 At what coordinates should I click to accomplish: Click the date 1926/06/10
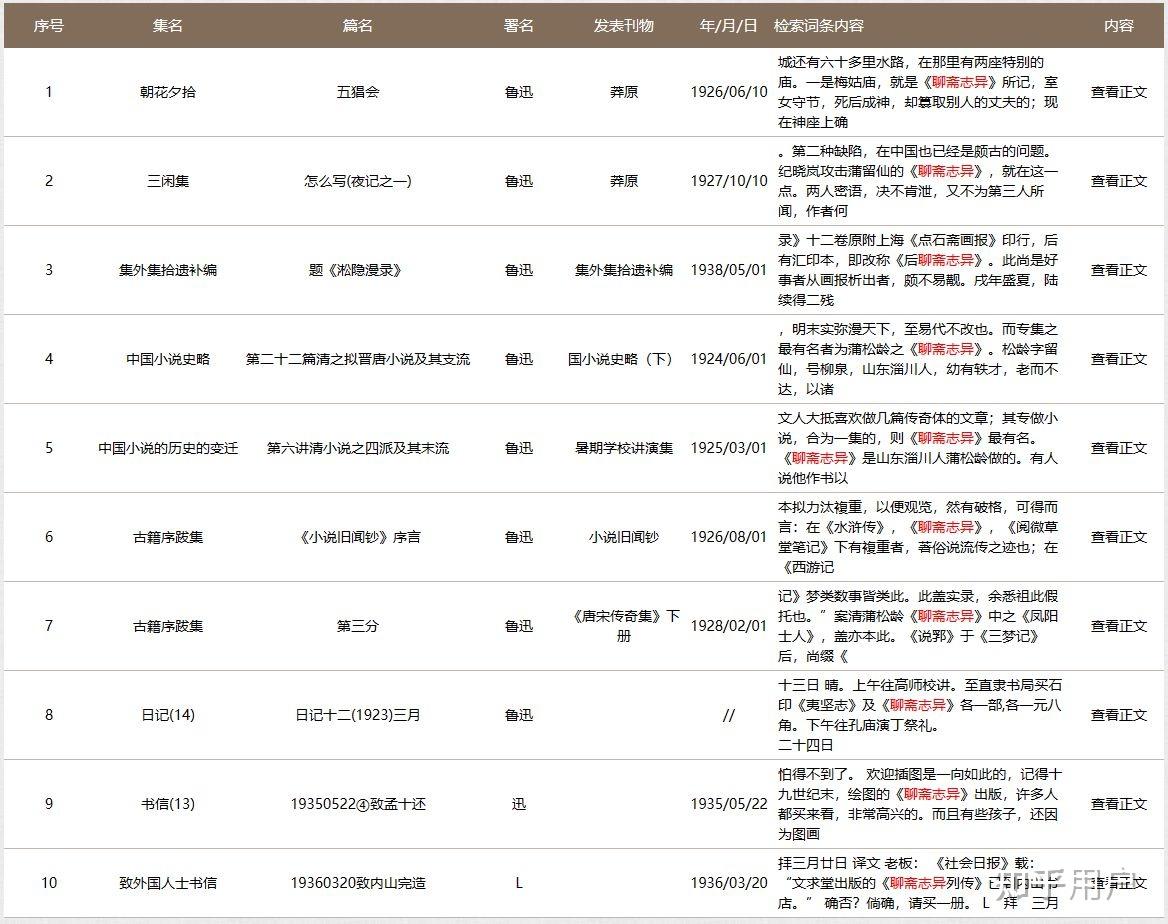click(729, 92)
